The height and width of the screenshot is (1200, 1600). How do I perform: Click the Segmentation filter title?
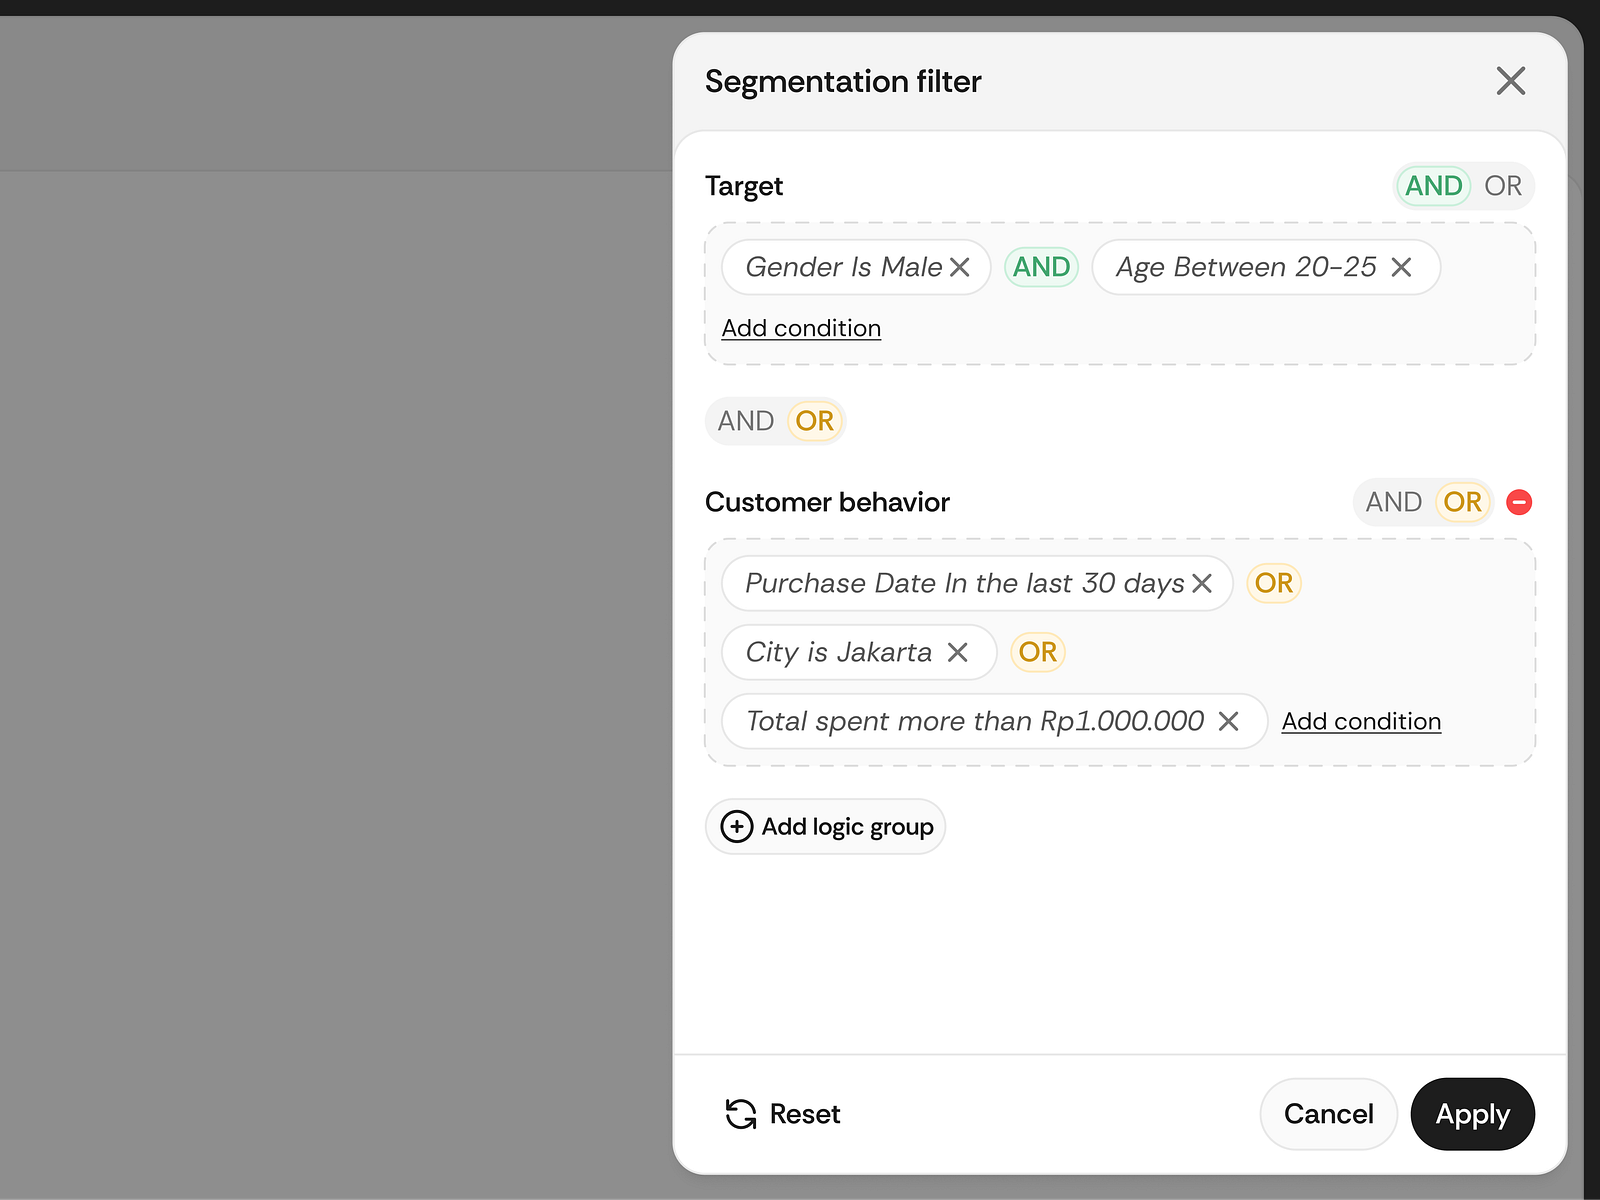pos(843,81)
